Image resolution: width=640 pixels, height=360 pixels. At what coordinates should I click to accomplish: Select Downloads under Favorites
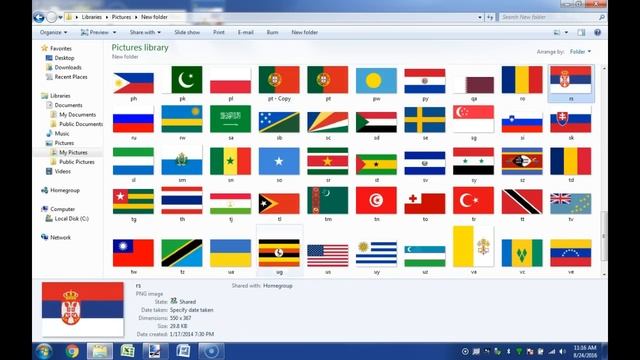click(x=68, y=67)
